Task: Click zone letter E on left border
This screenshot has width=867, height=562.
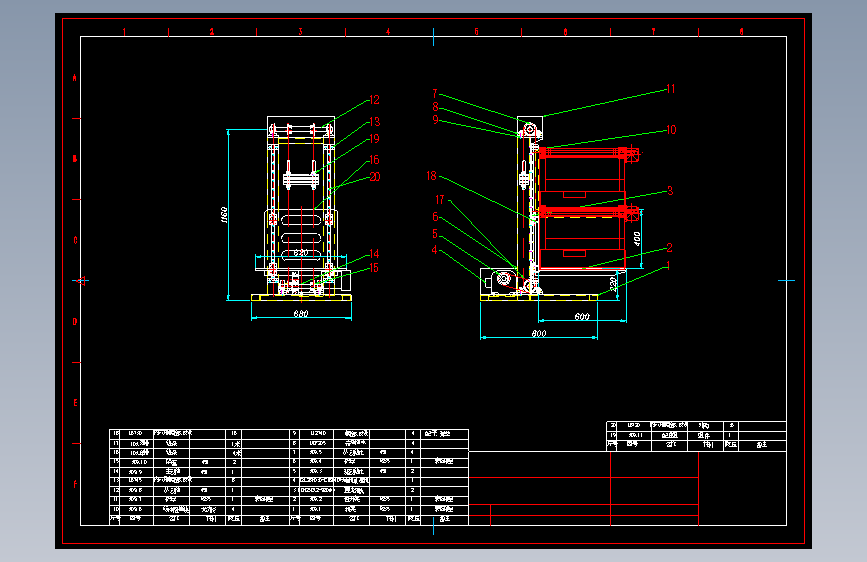Action: point(75,403)
